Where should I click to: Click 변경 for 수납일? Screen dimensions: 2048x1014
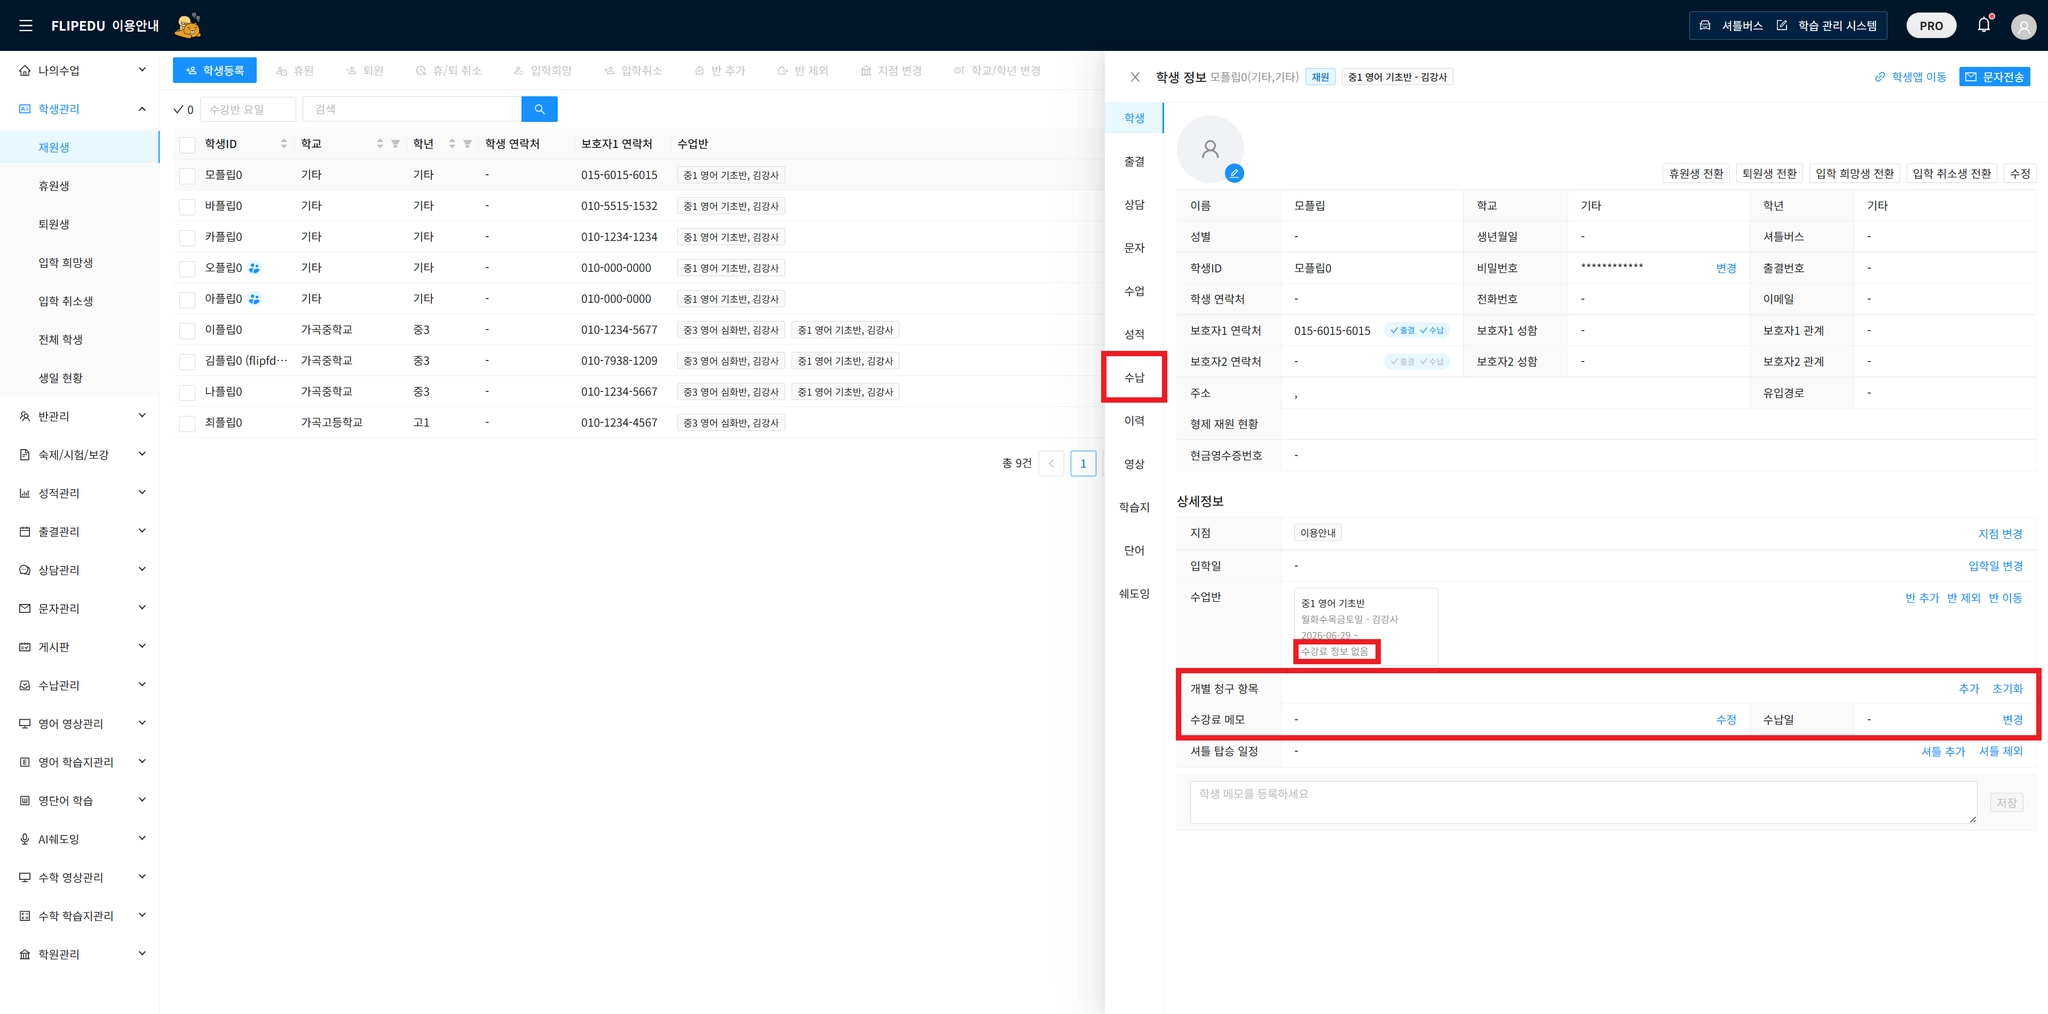2012,720
